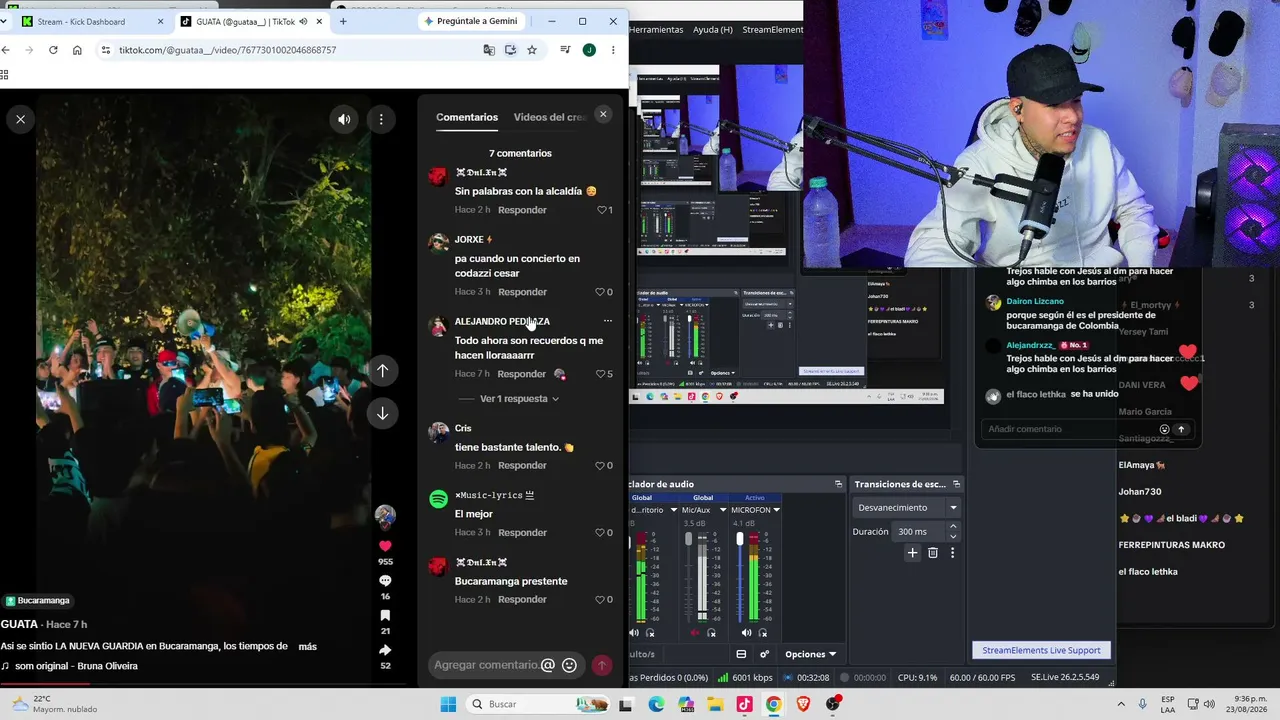Adjust the MICROFON volume fader
Image resolution: width=1280 pixels, height=720 pixels.
point(740,540)
